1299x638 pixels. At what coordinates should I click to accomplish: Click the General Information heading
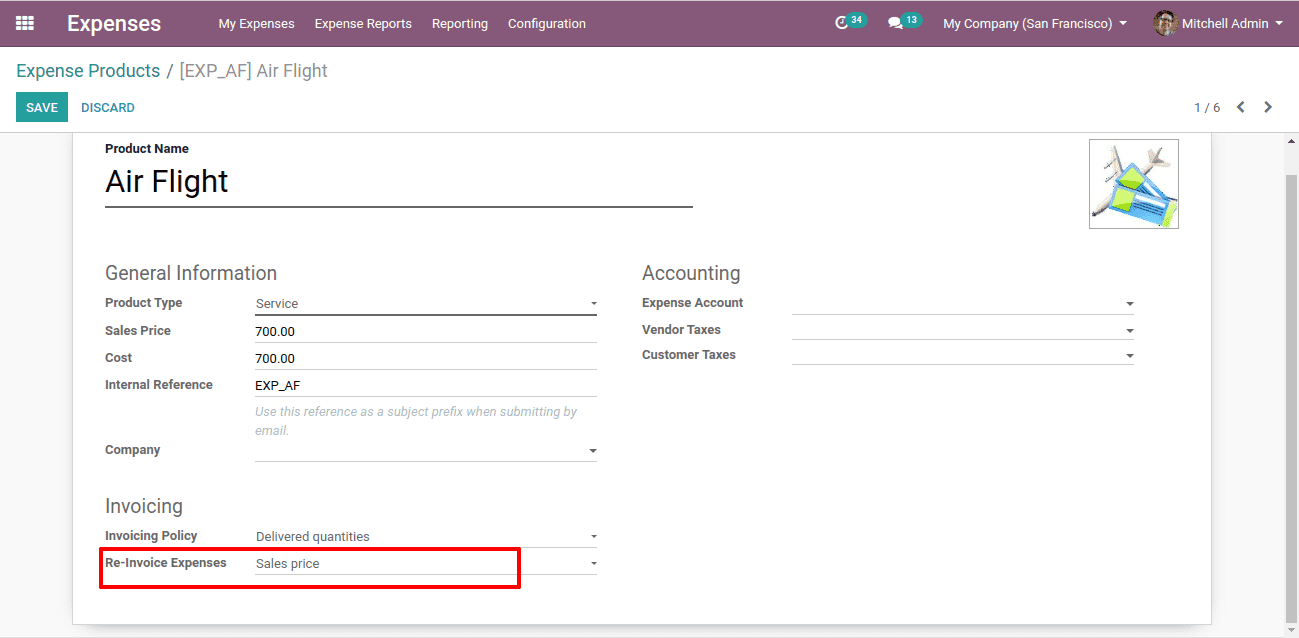(191, 273)
